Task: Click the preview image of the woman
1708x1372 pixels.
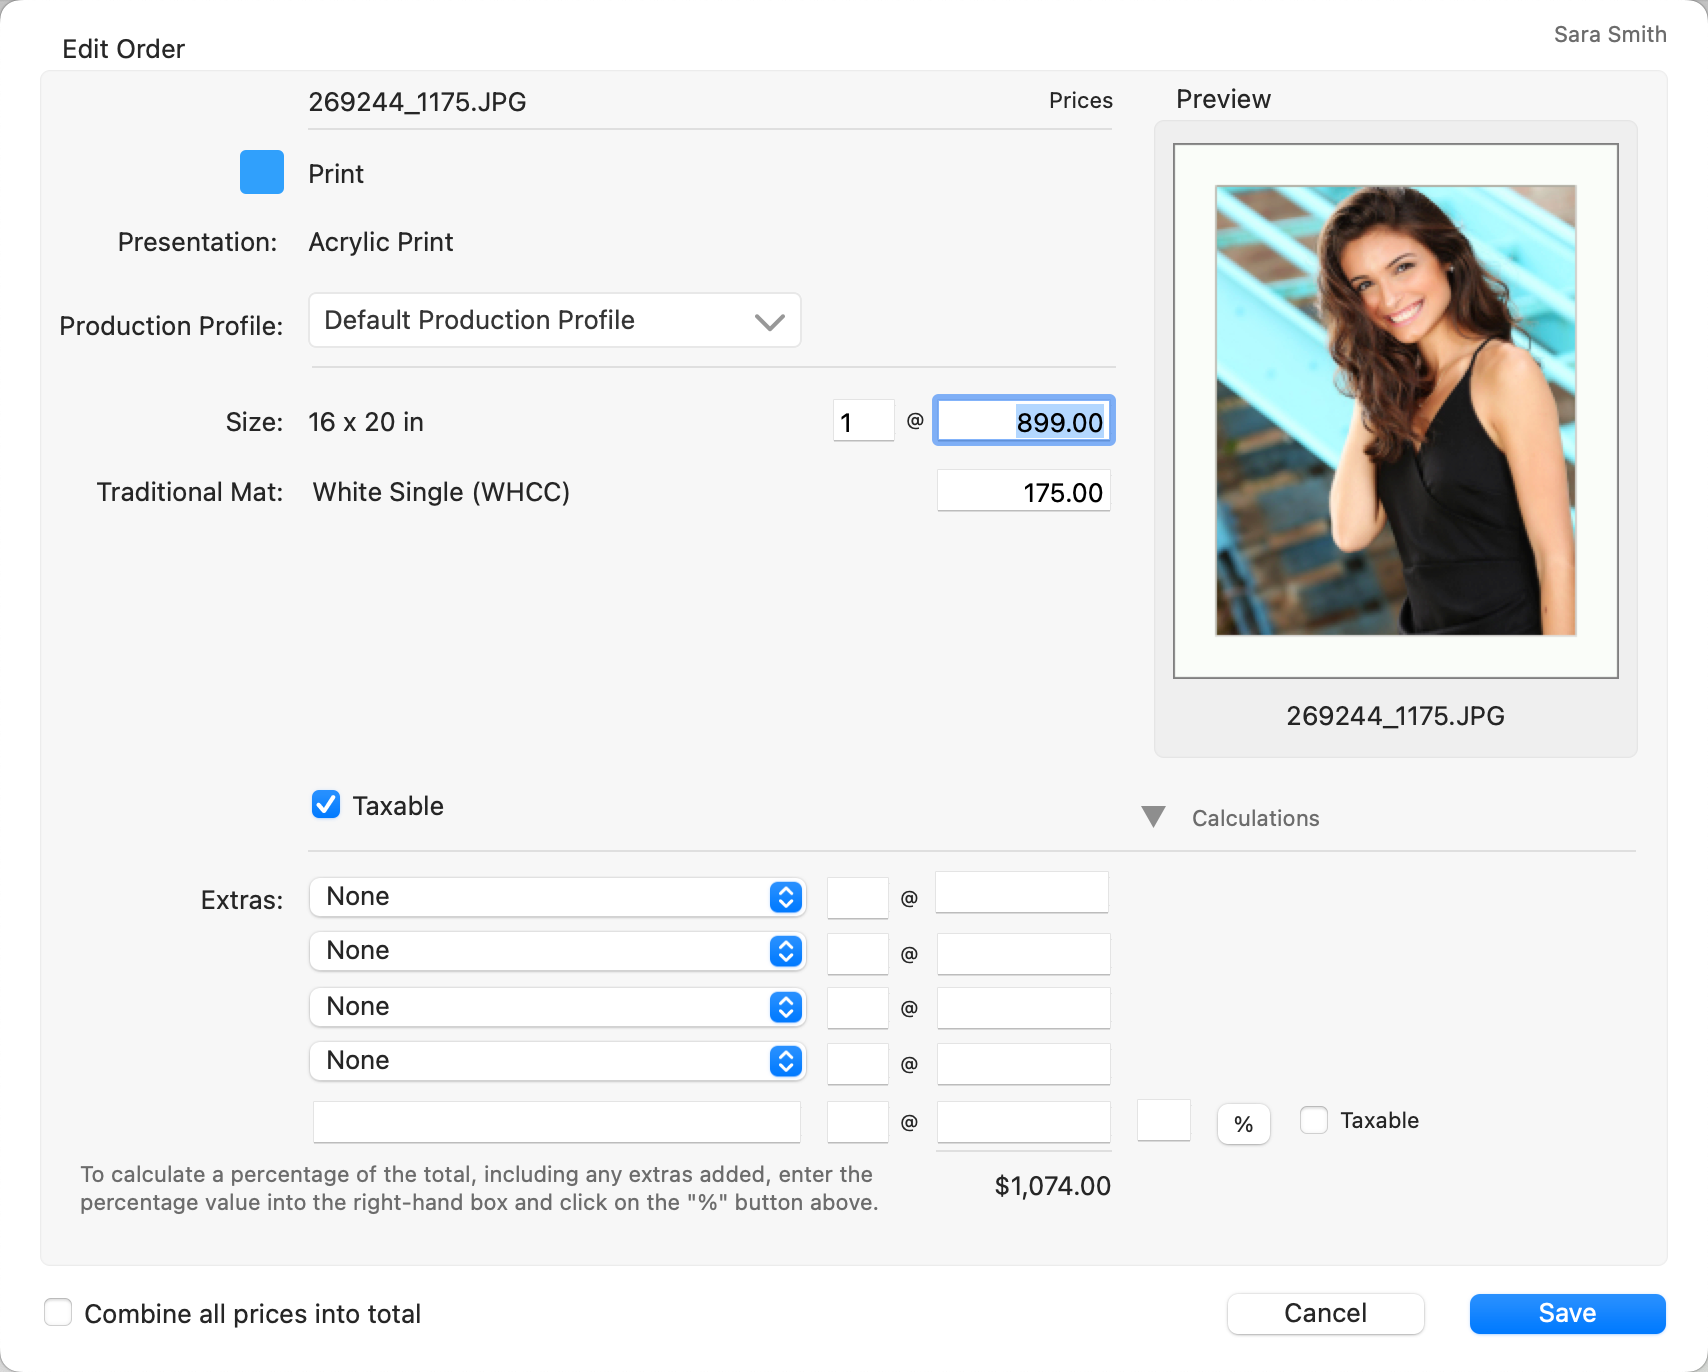Action: [x=1395, y=410]
